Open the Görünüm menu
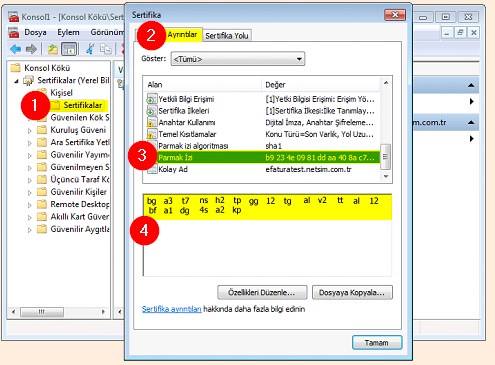Screen dimensions: 495x365 107,32
